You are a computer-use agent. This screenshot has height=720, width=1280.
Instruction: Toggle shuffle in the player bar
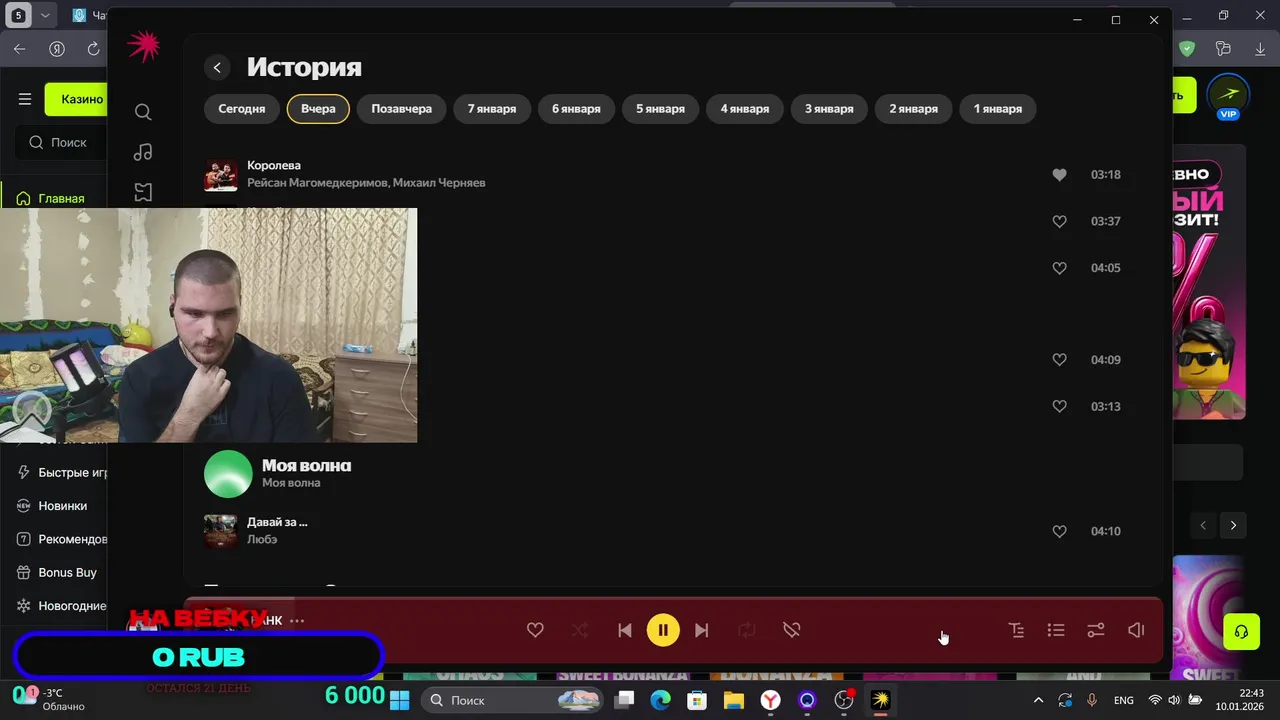580,630
